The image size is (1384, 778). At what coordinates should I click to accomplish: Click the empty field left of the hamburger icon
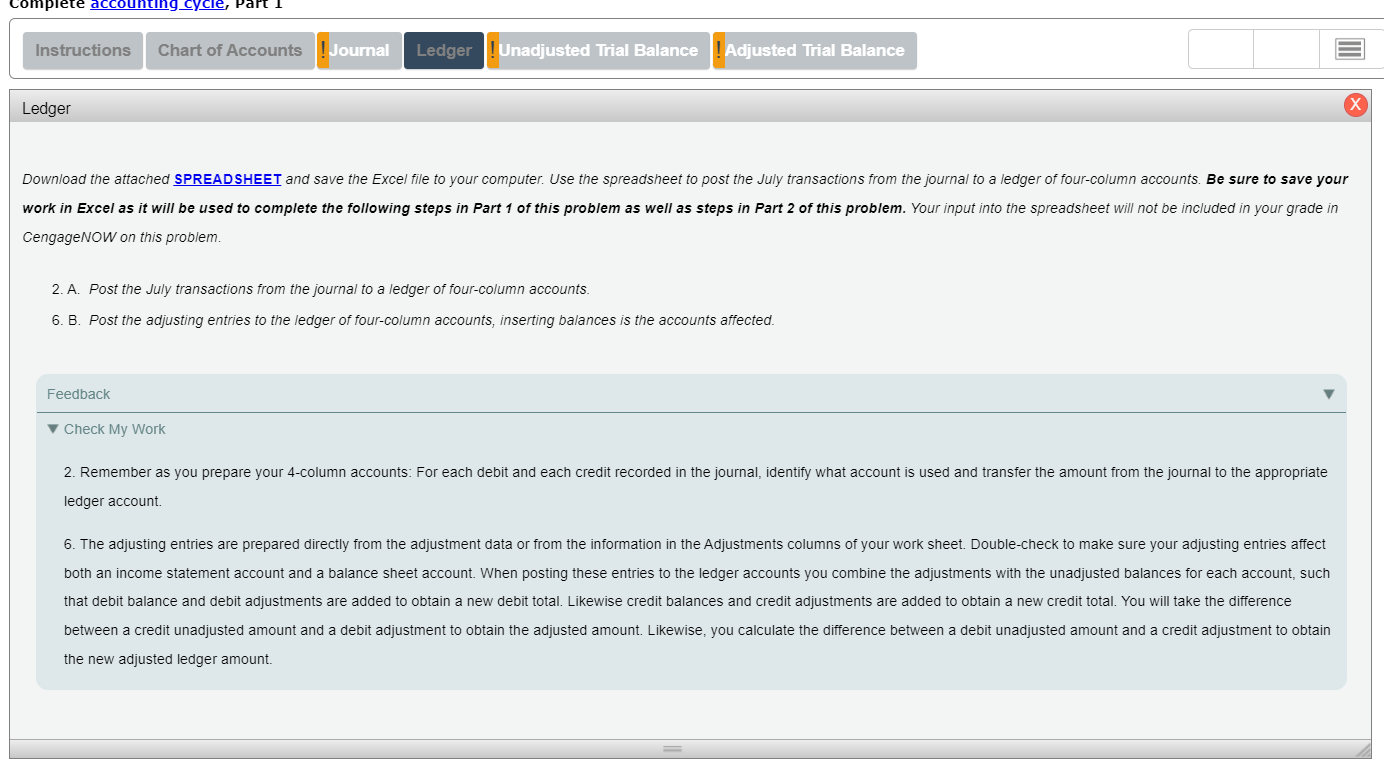click(1286, 48)
